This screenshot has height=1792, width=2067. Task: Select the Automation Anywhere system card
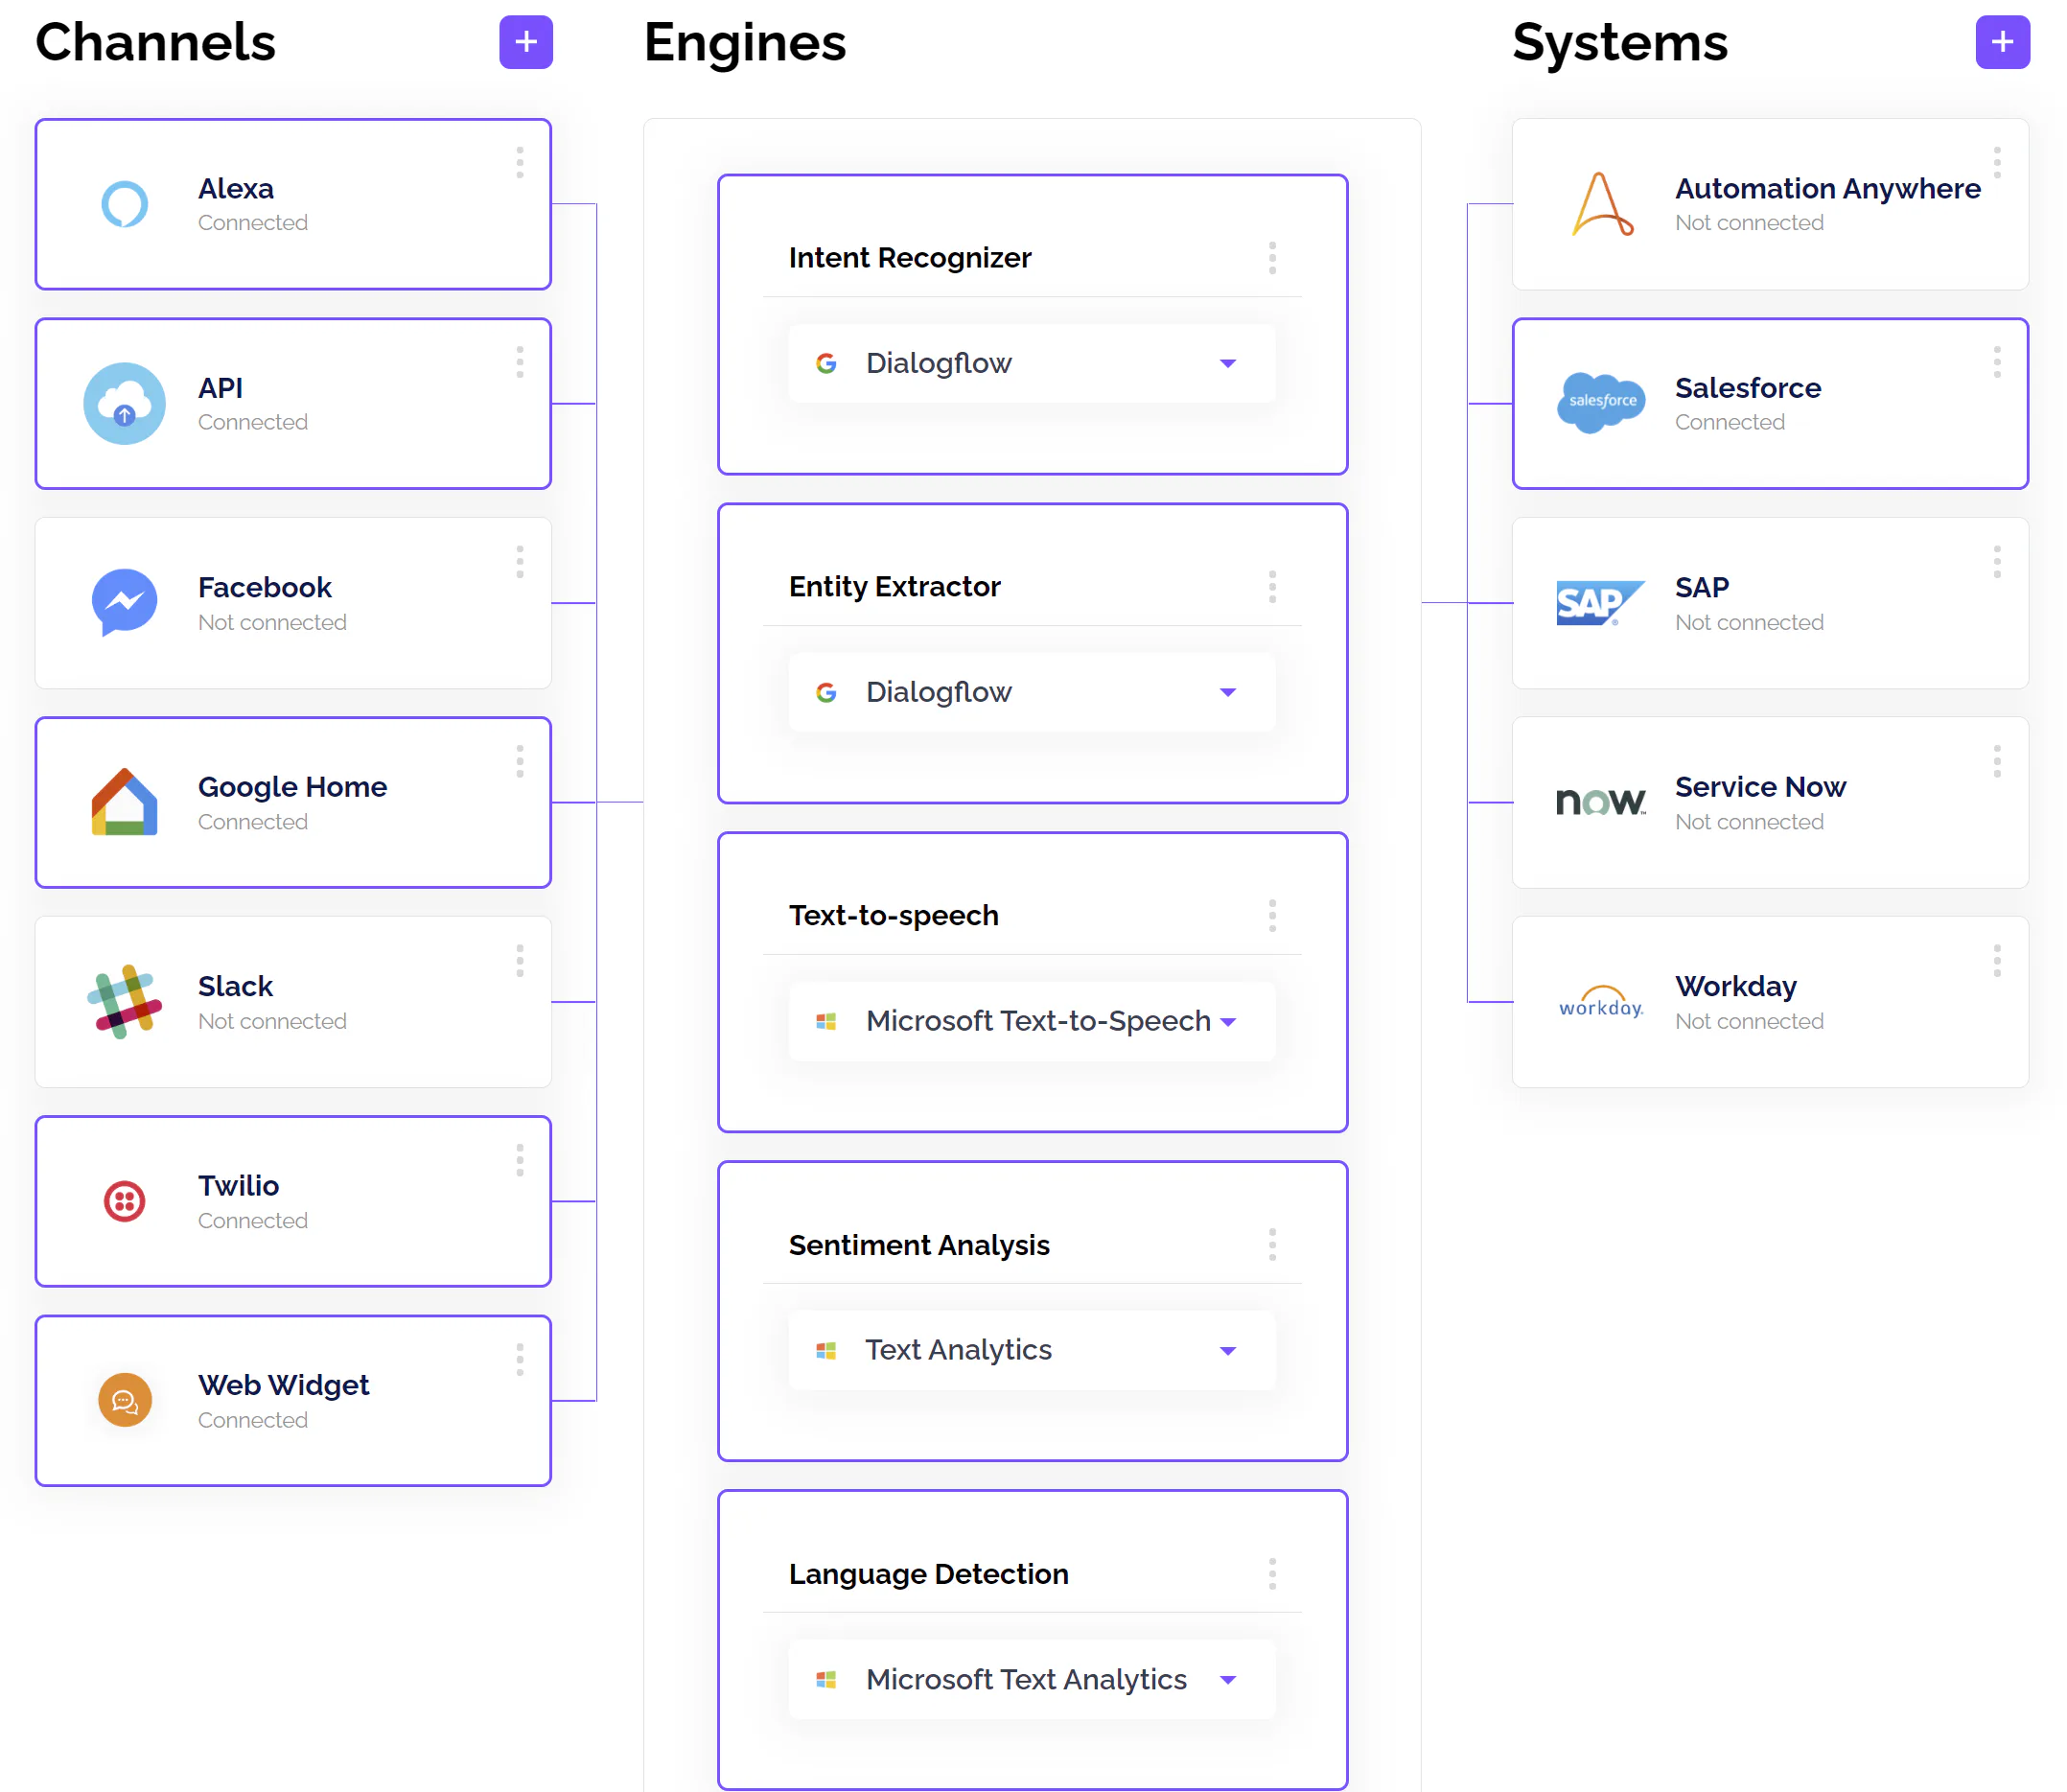click(1770, 204)
